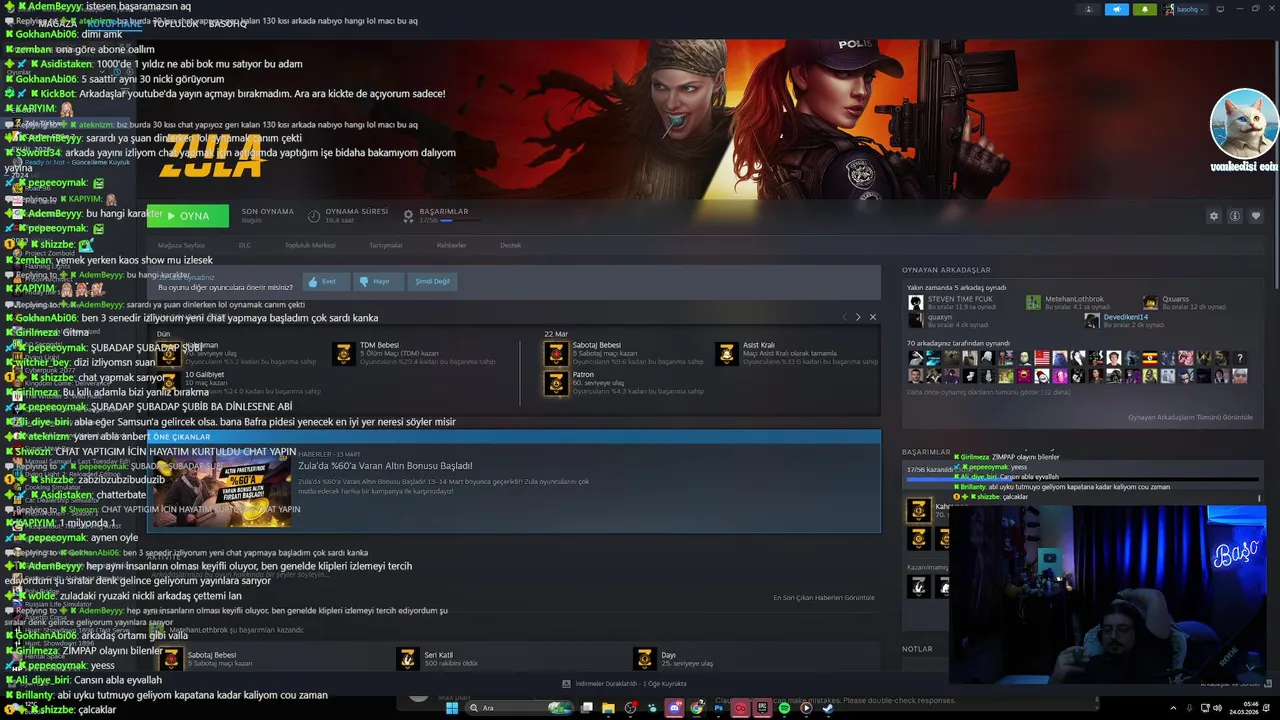Click the taskbar Ara search box
The width and height of the screenshot is (1280, 720).
(x=521, y=708)
